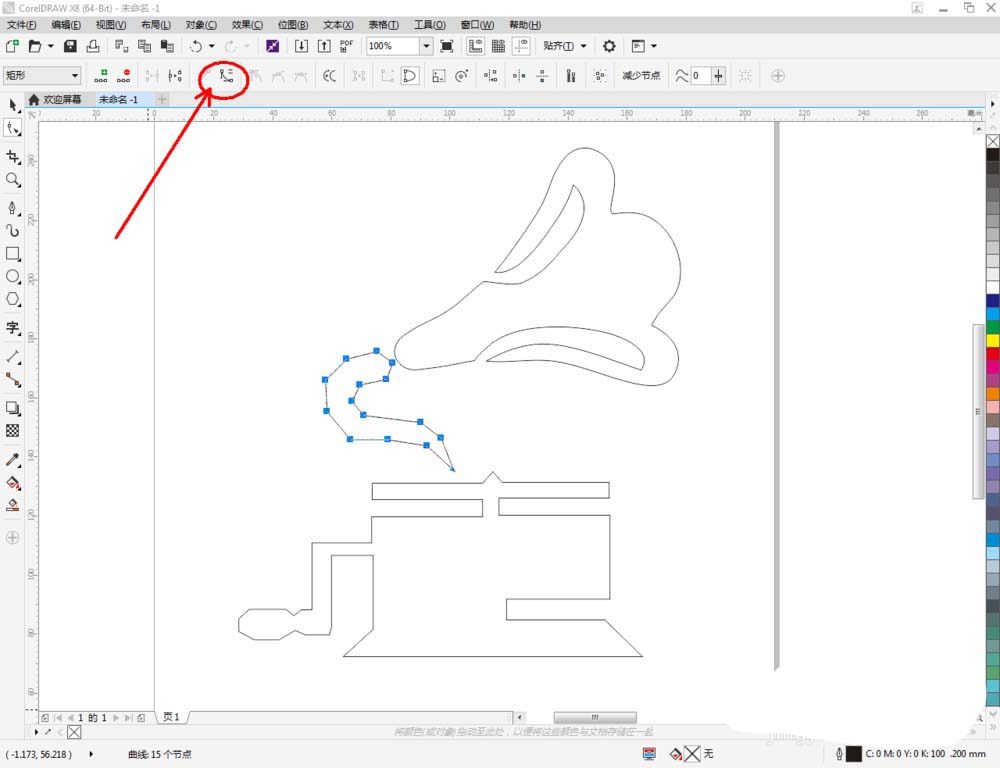
Task: Open the application launcher dropdown
Action: pos(654,46)
